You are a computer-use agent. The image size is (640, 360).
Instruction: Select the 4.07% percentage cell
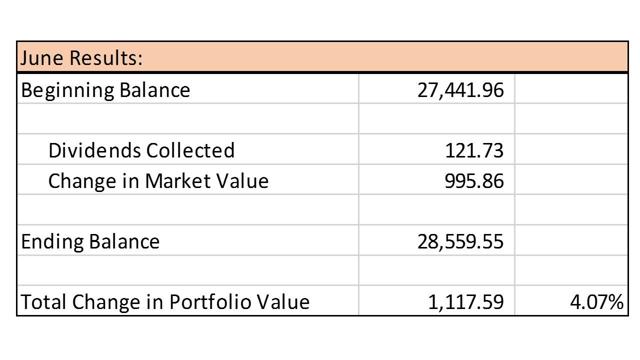[571, 300]
